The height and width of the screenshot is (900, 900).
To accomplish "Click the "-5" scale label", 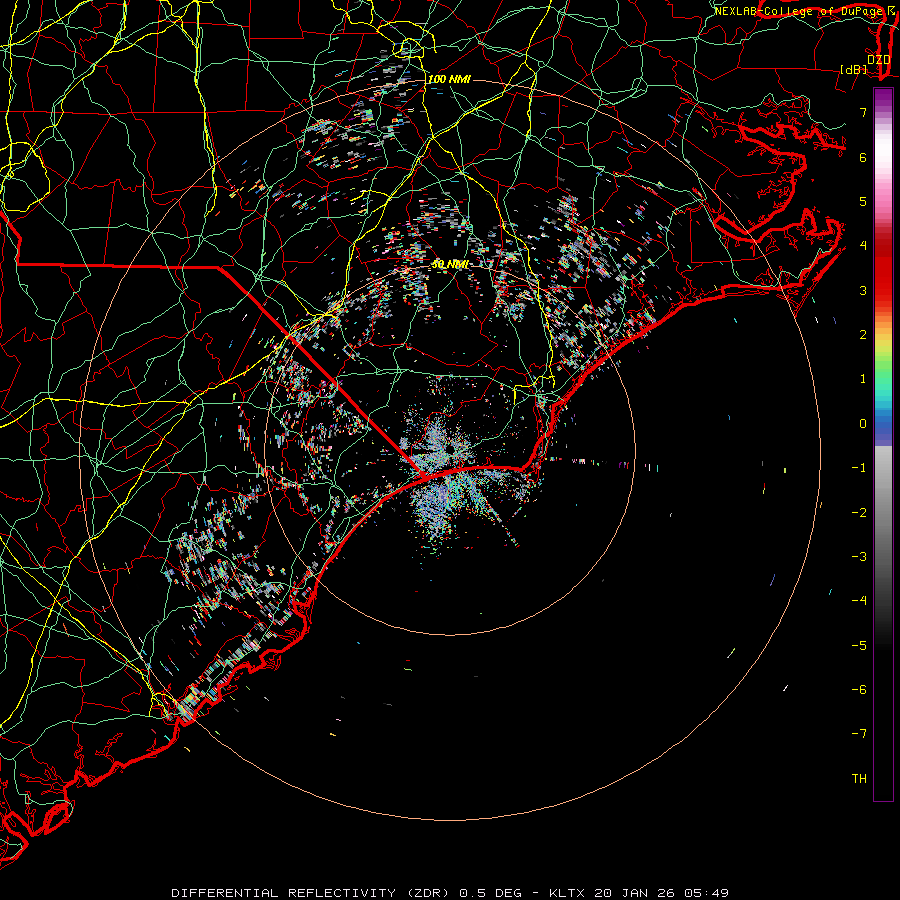I will point(859,646).
